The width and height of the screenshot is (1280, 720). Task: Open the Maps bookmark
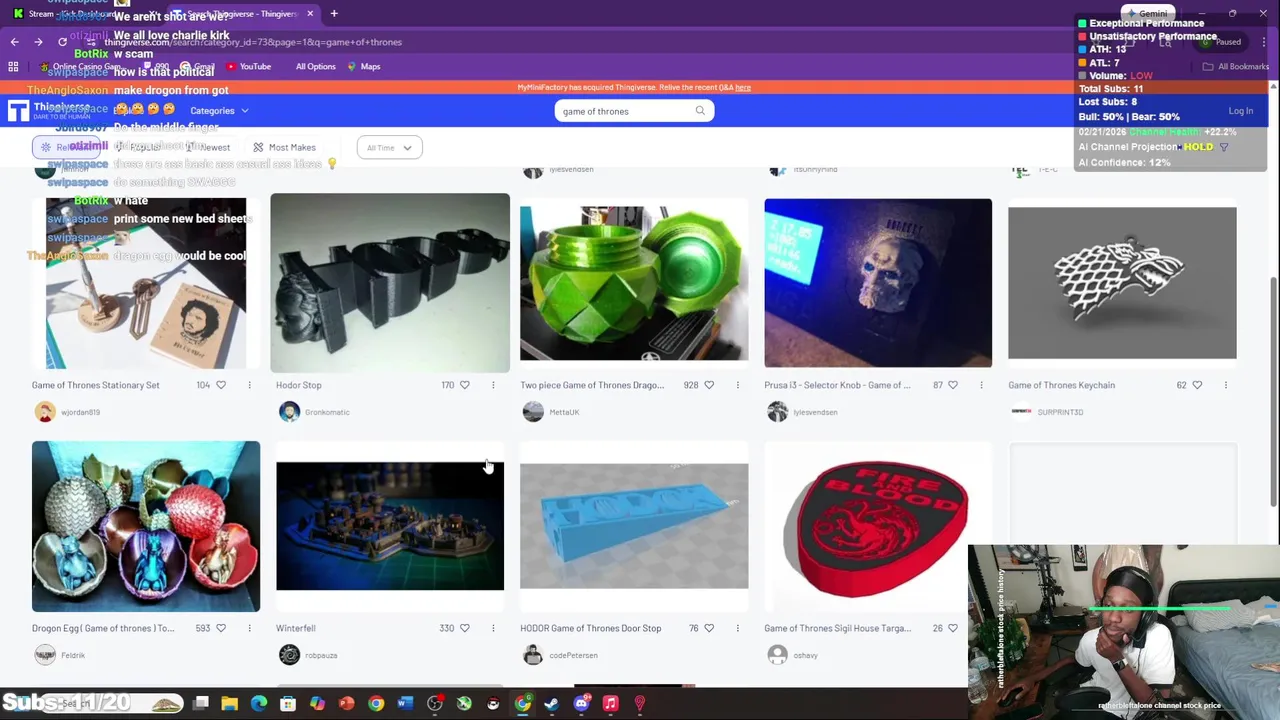(364, 66)
